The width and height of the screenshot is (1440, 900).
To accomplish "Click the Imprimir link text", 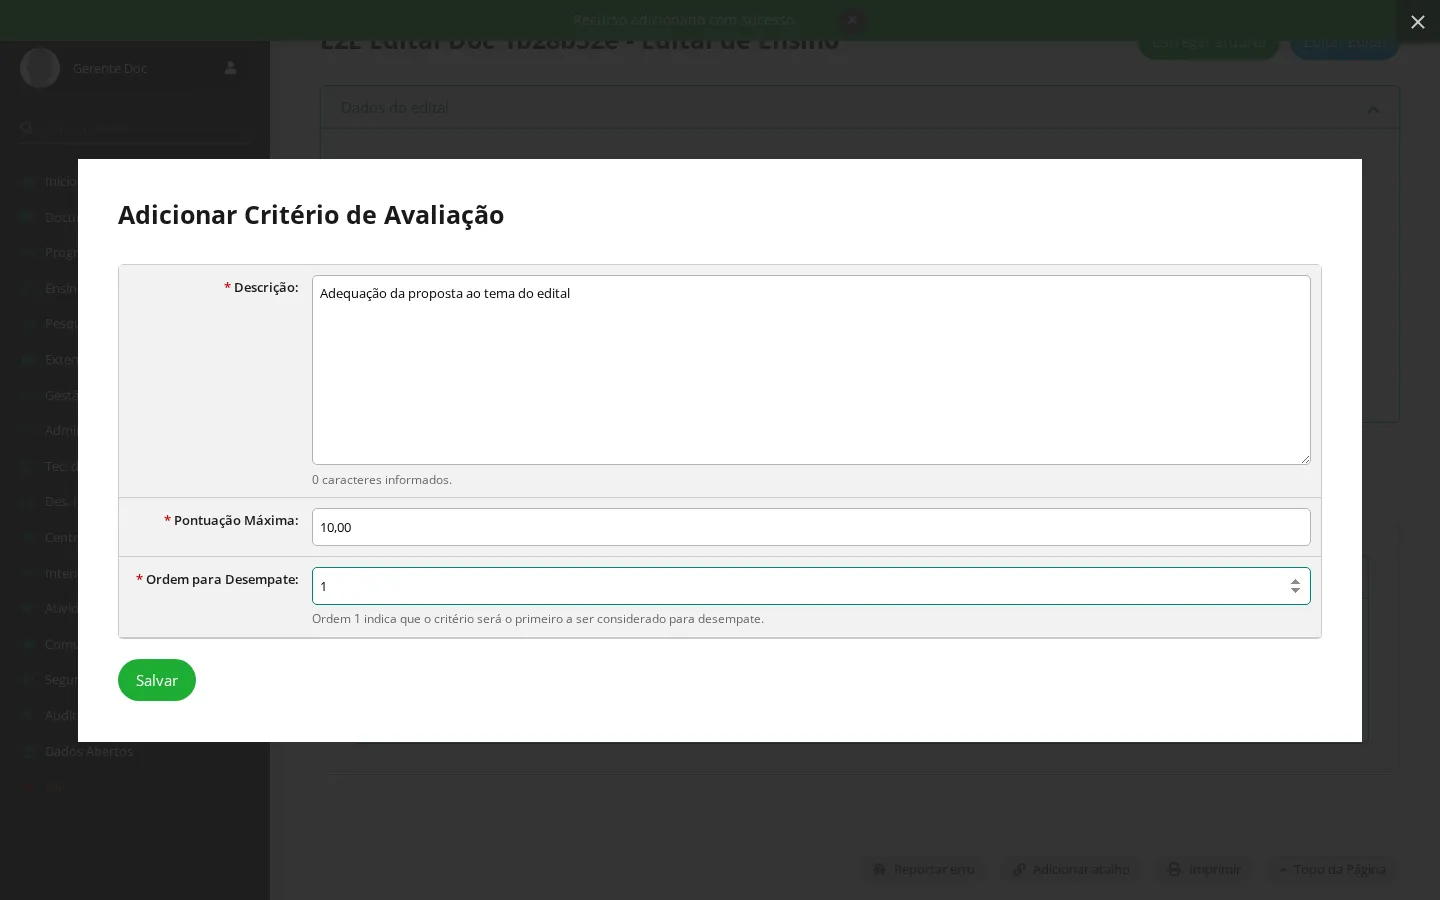I will pos(1215,869).
